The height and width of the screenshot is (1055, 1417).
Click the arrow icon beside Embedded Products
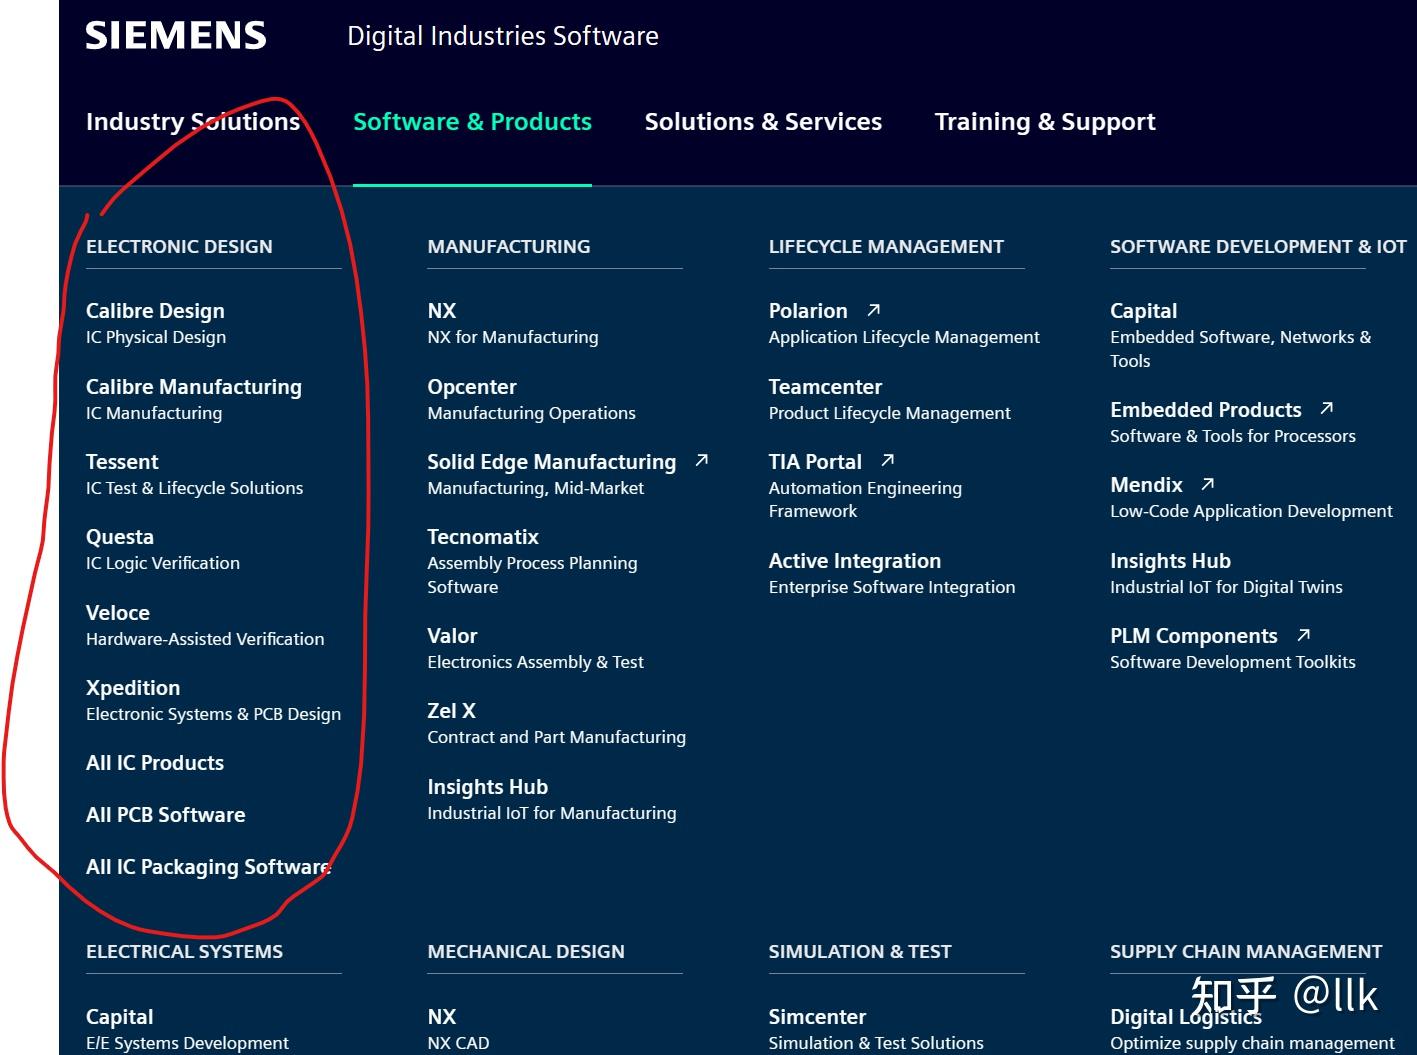click(1327, 409)
